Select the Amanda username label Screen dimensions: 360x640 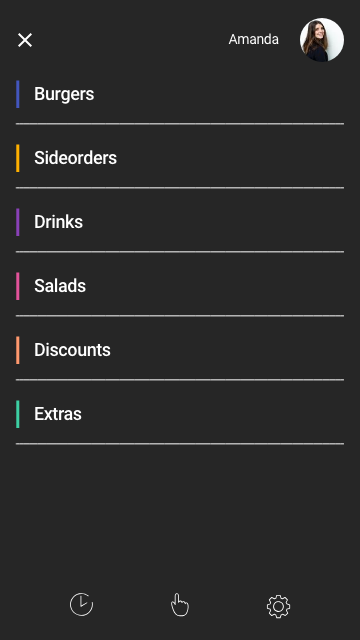[x=253, y=40]
